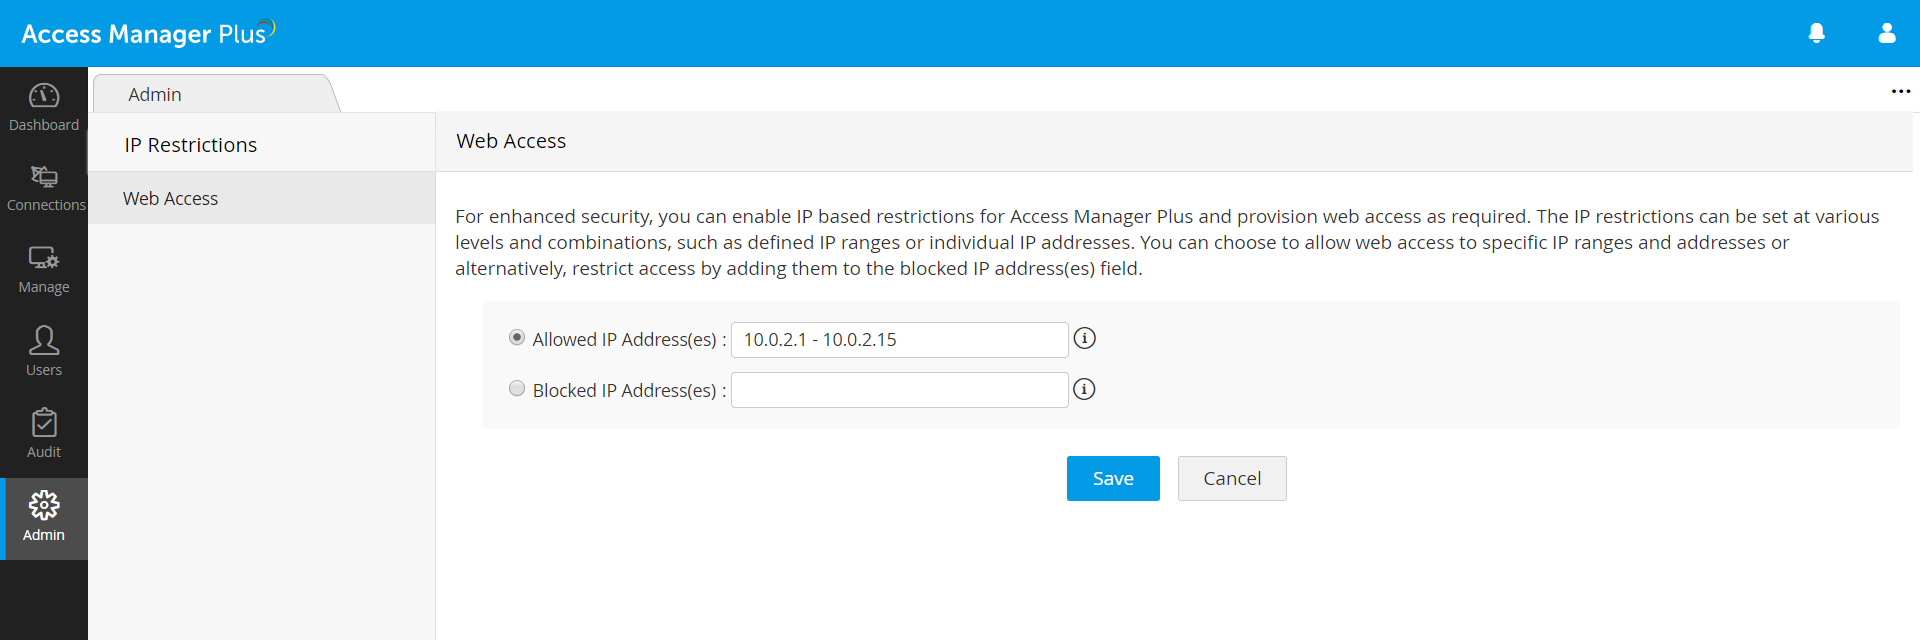Select the Allowed IP Address(es) radio button

click(x=517, y=338)
